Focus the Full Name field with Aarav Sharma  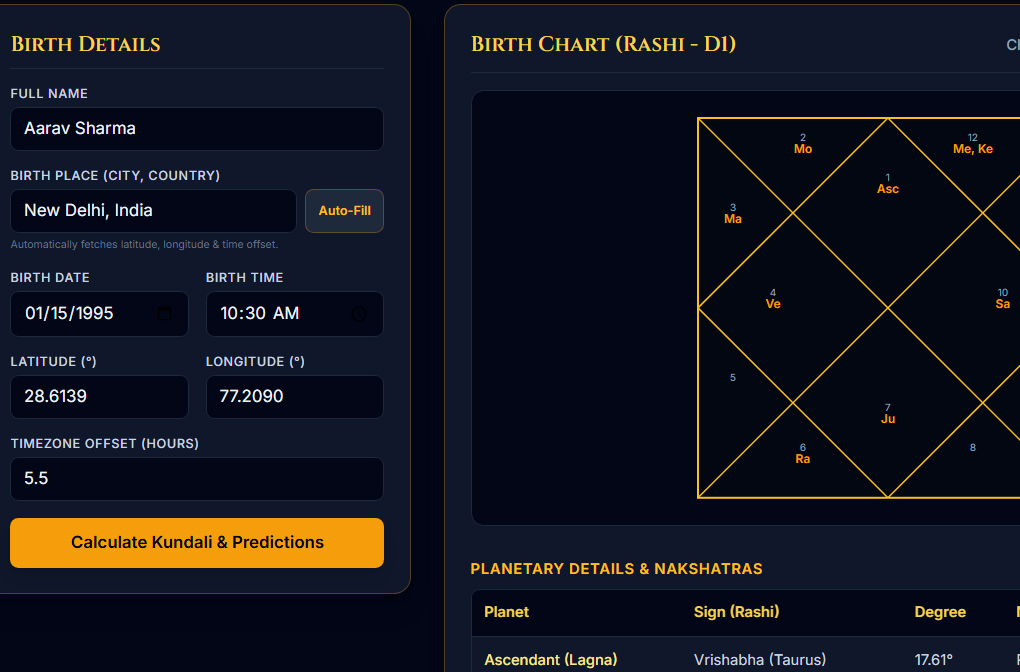pos(197,129)
